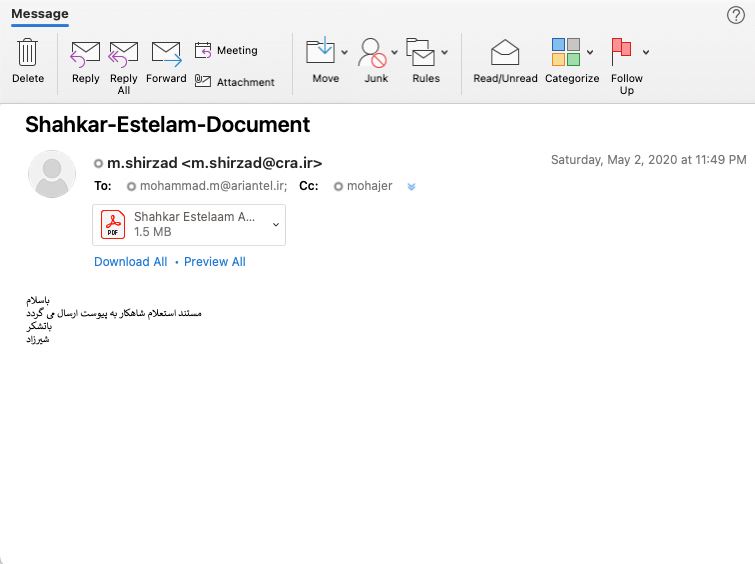Click the Reply All icon

coord(123,54)
